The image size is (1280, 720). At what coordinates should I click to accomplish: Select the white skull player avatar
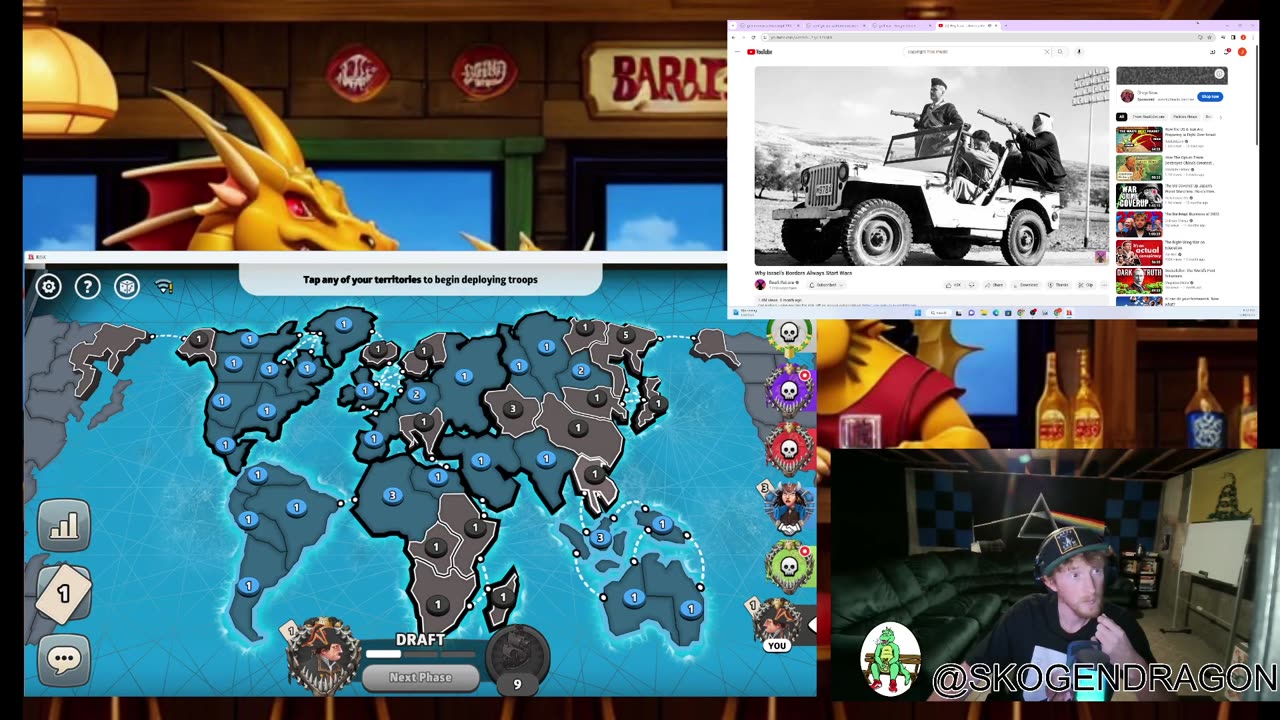789,334
